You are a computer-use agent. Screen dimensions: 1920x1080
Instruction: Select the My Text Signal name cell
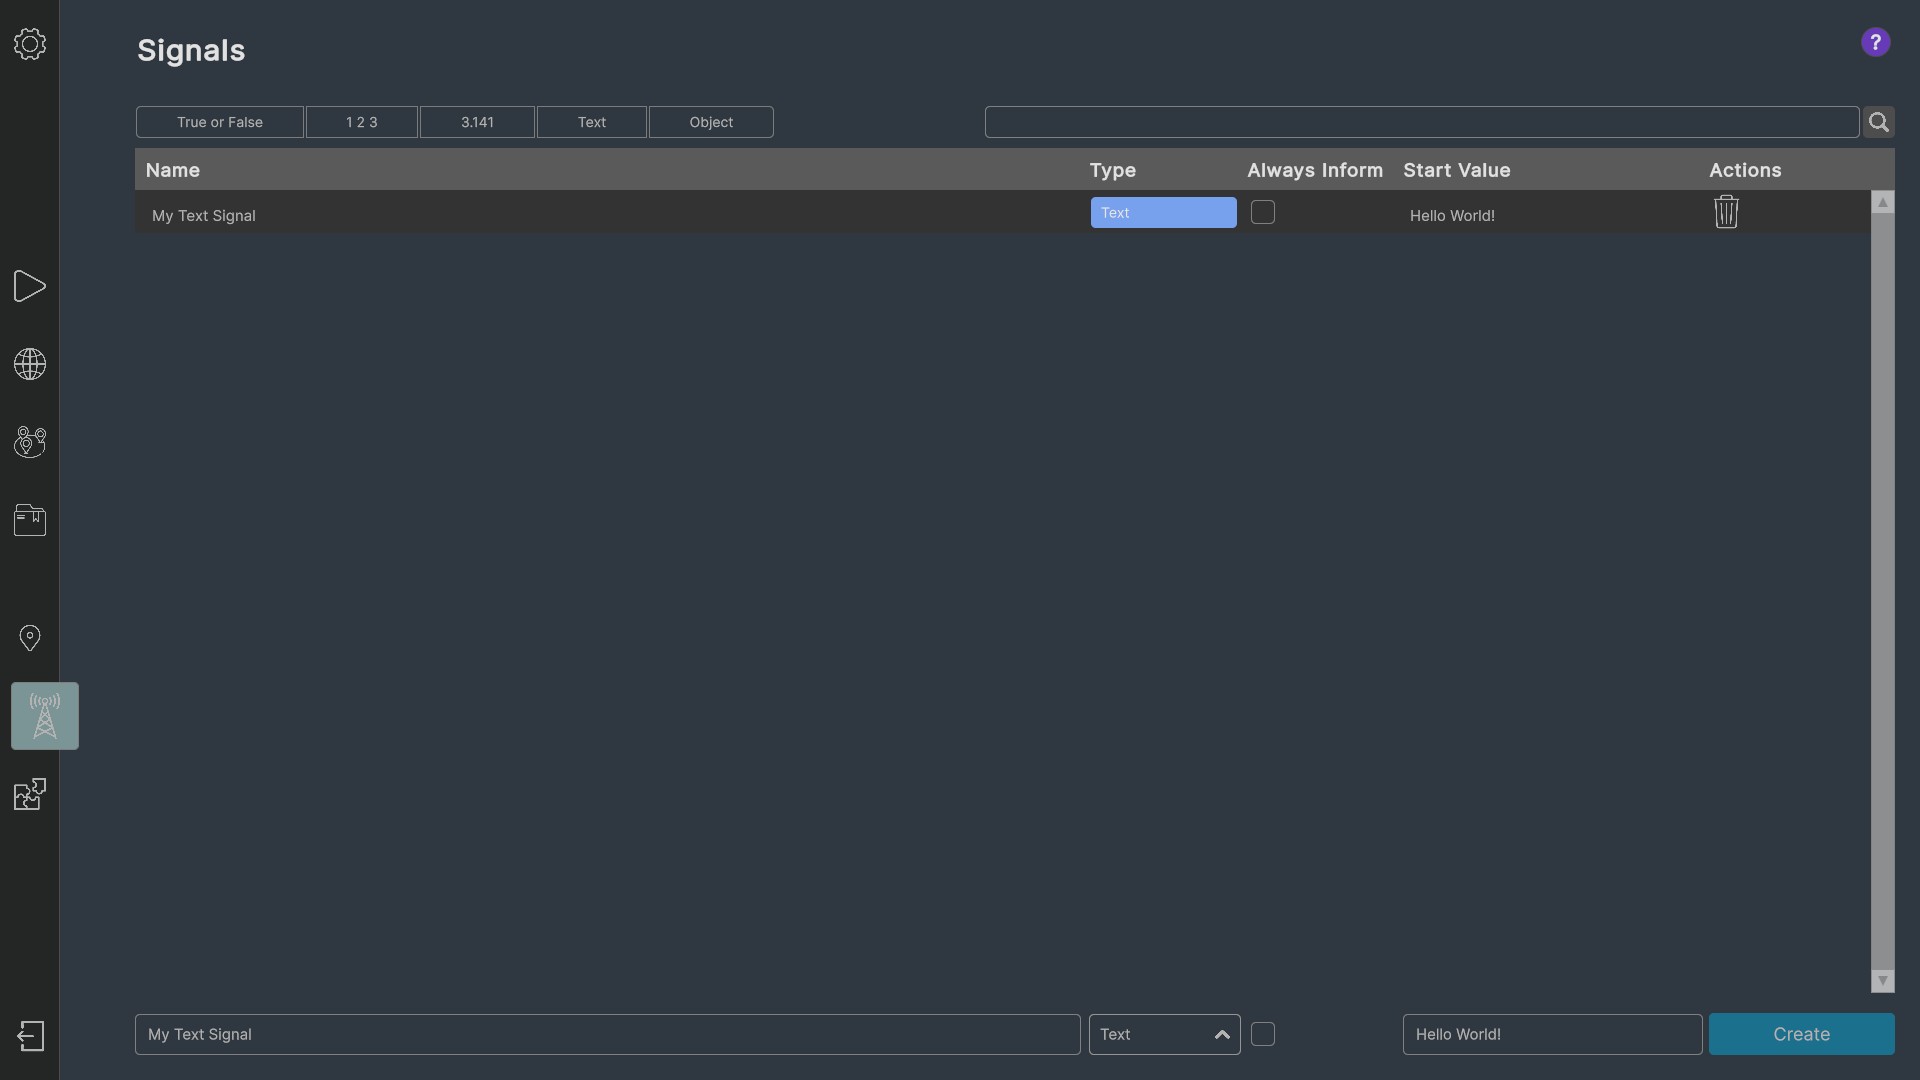(x=204, y=216)
